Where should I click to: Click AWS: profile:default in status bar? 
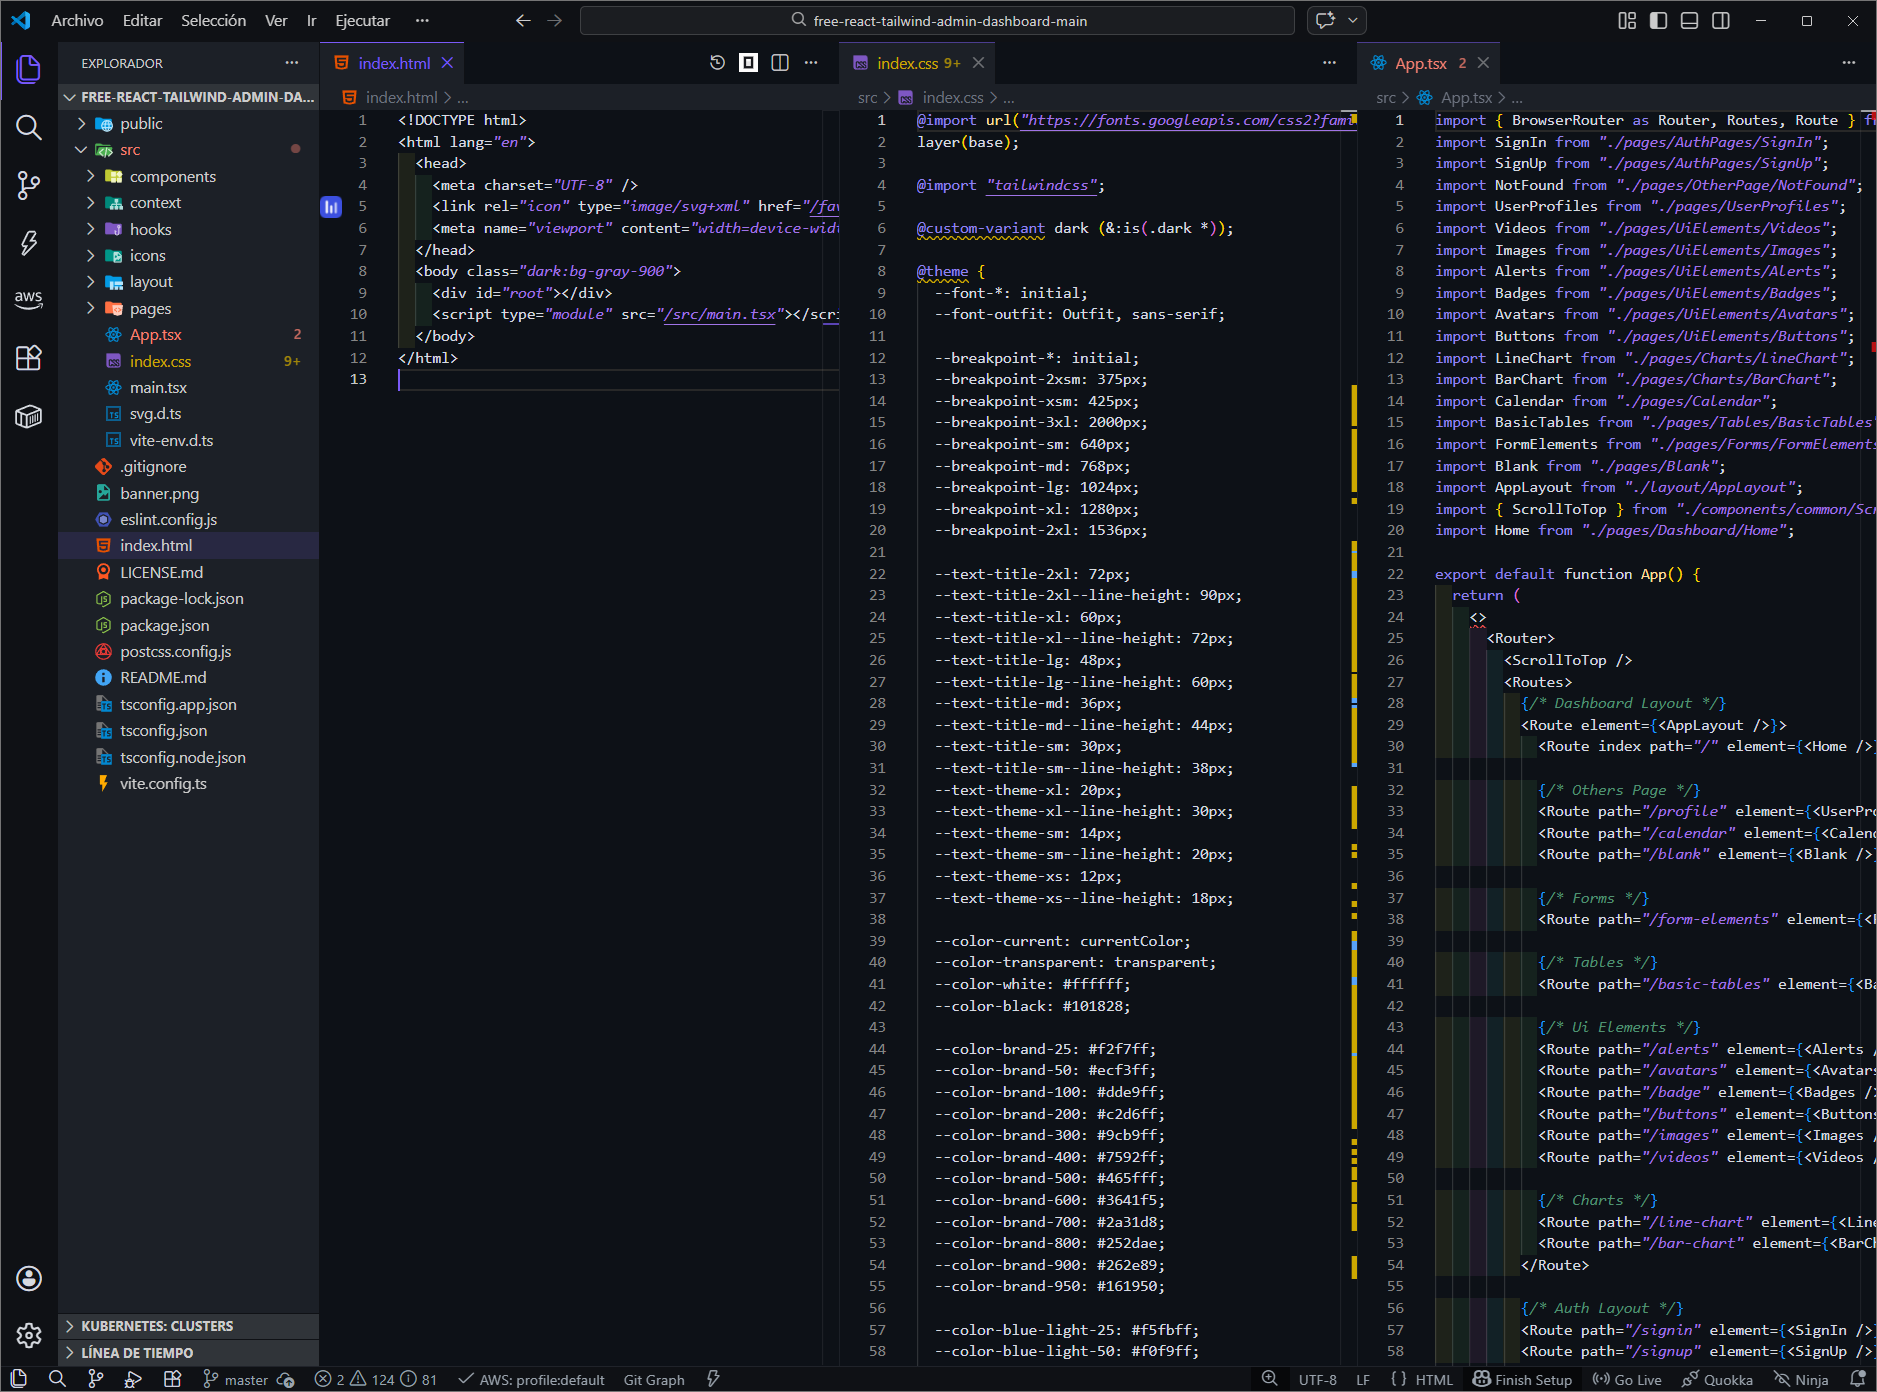pyautogui.click(x=532, y=1380)
